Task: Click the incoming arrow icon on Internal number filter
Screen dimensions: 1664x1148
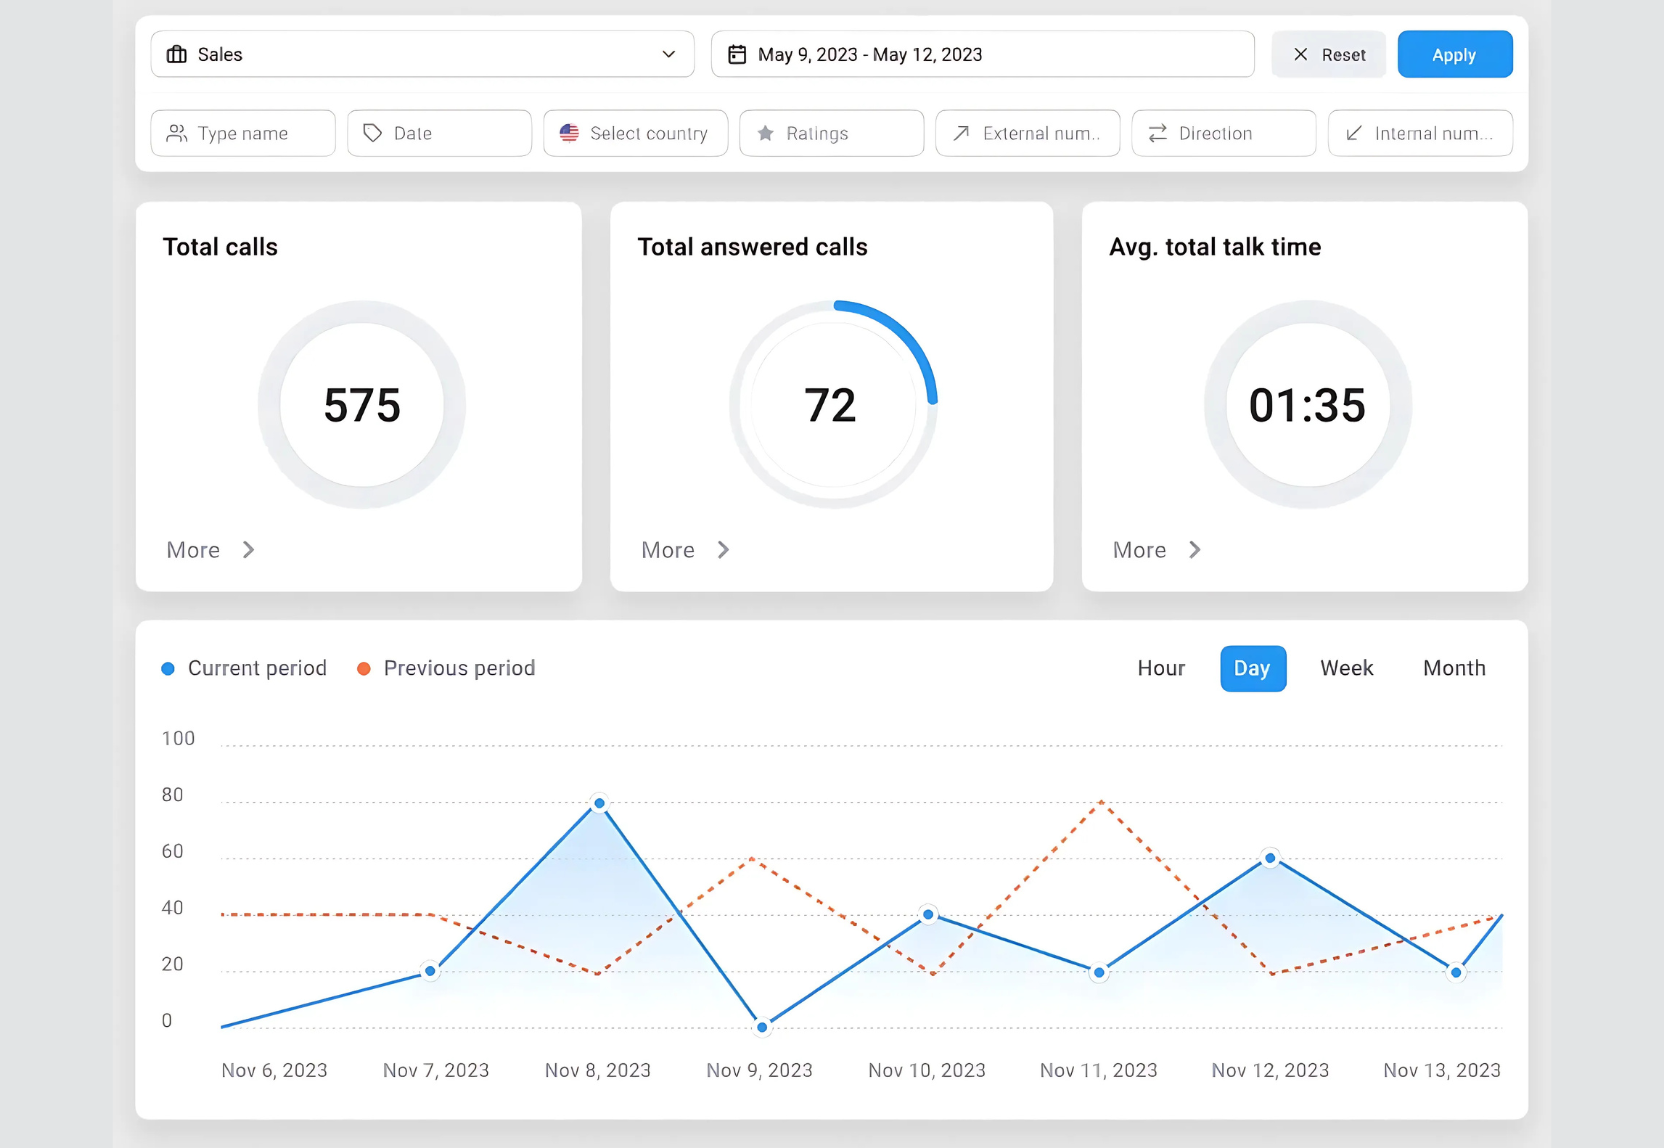Action: coord(1353,132)
